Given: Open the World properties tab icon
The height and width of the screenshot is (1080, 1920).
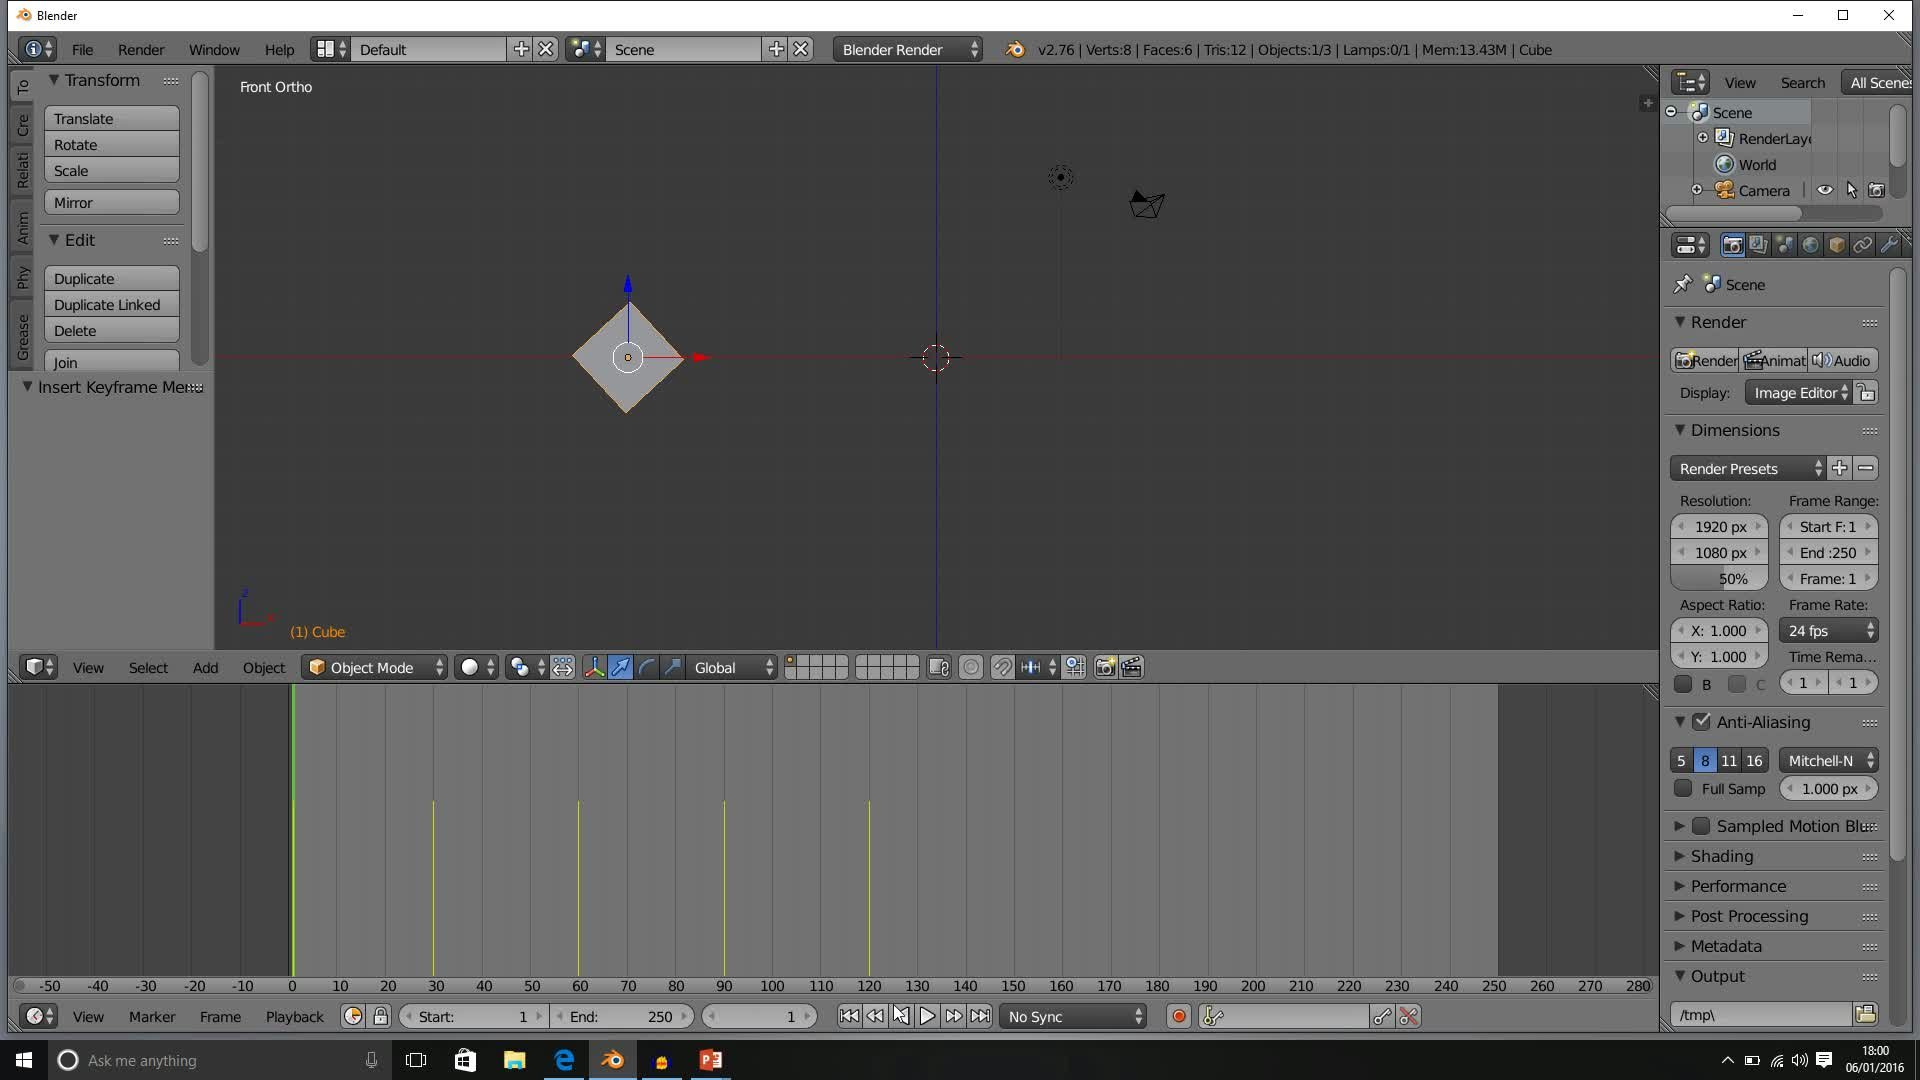Looking at the screenshot, I should (1810, 245).
